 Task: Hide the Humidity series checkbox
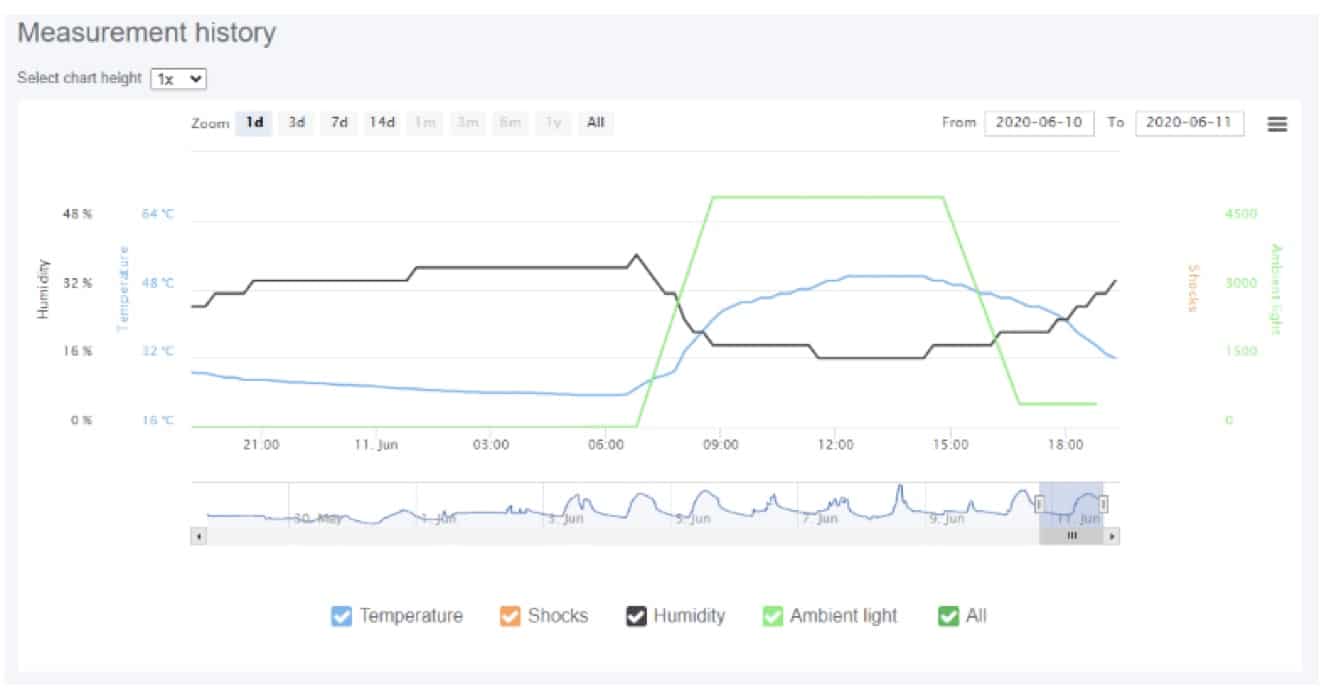pyautogui.click(x=636, y=616)
